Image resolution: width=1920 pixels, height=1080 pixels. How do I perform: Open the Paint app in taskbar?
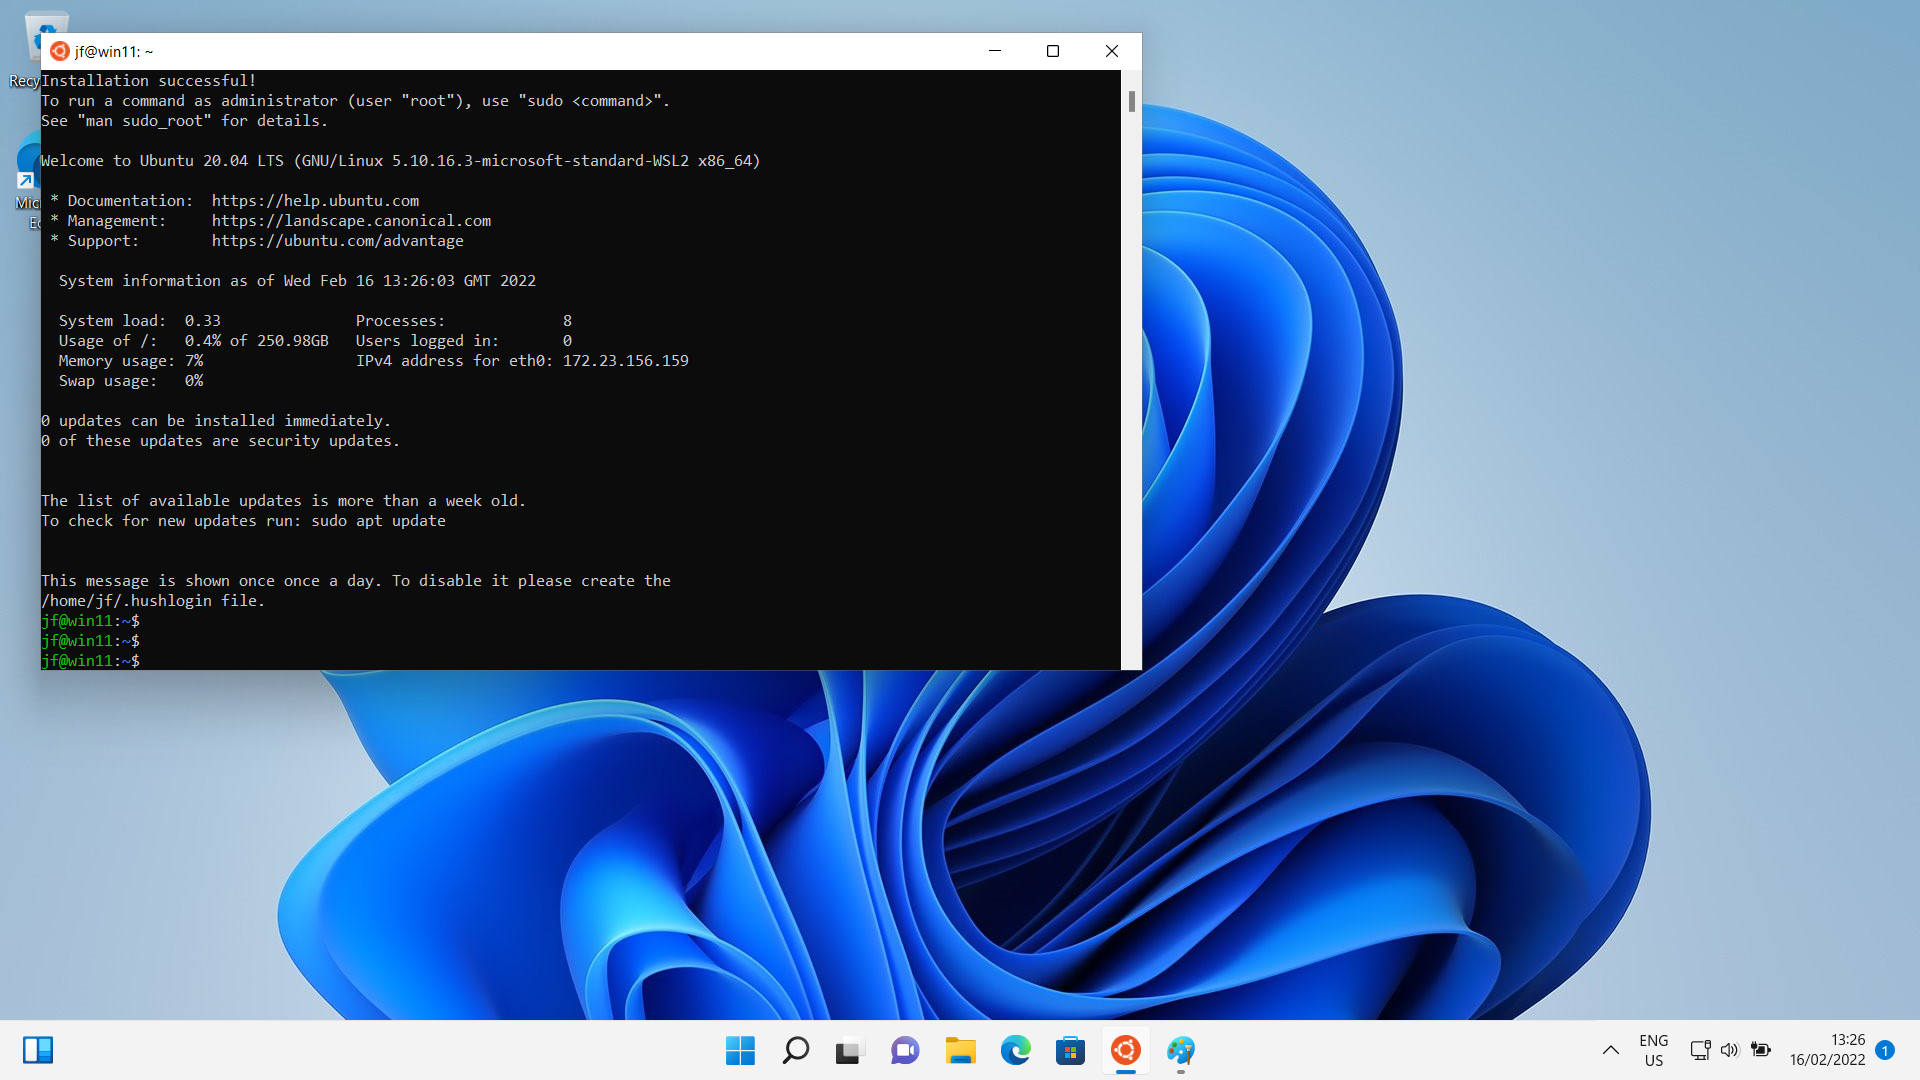pos(1180,1050)
